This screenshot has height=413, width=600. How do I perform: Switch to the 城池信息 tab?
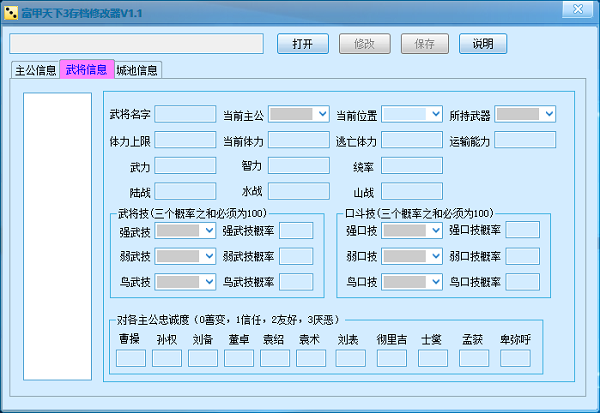point(137,70)
